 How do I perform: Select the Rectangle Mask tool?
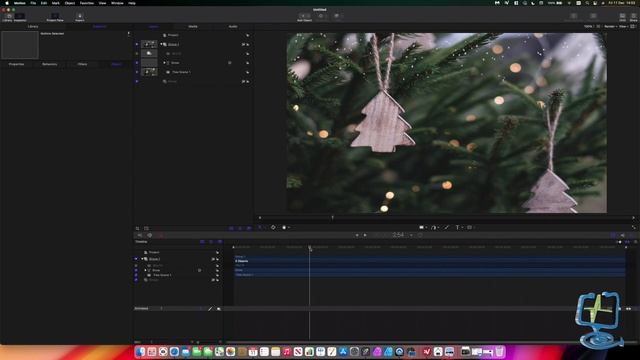[469, 227]
